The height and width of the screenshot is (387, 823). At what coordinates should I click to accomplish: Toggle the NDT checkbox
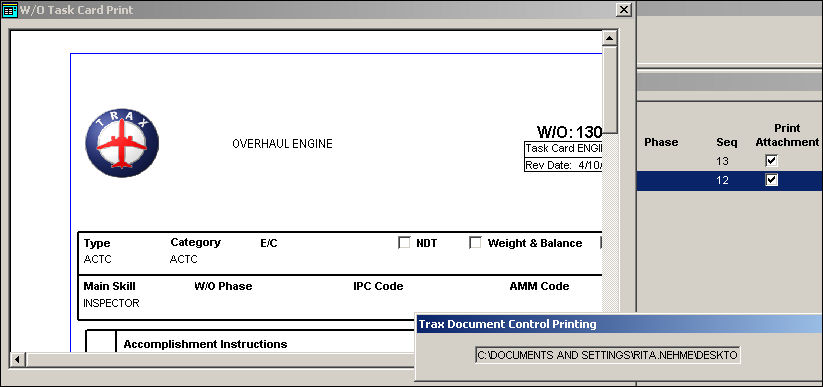[x=404, y=243]
